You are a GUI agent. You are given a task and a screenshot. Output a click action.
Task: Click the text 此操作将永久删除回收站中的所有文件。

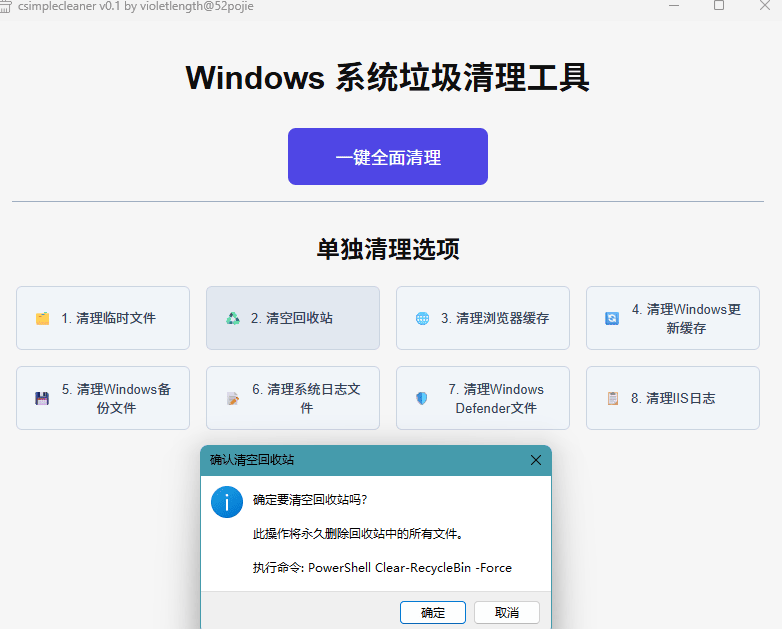click(359, 534)
